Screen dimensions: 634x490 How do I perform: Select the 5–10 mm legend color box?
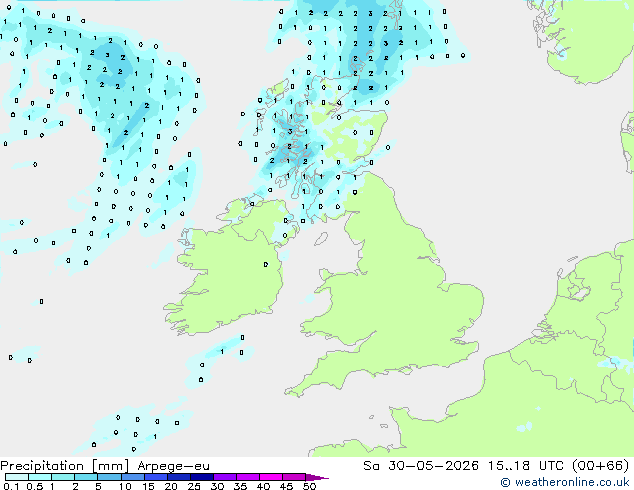coord(109,477)
